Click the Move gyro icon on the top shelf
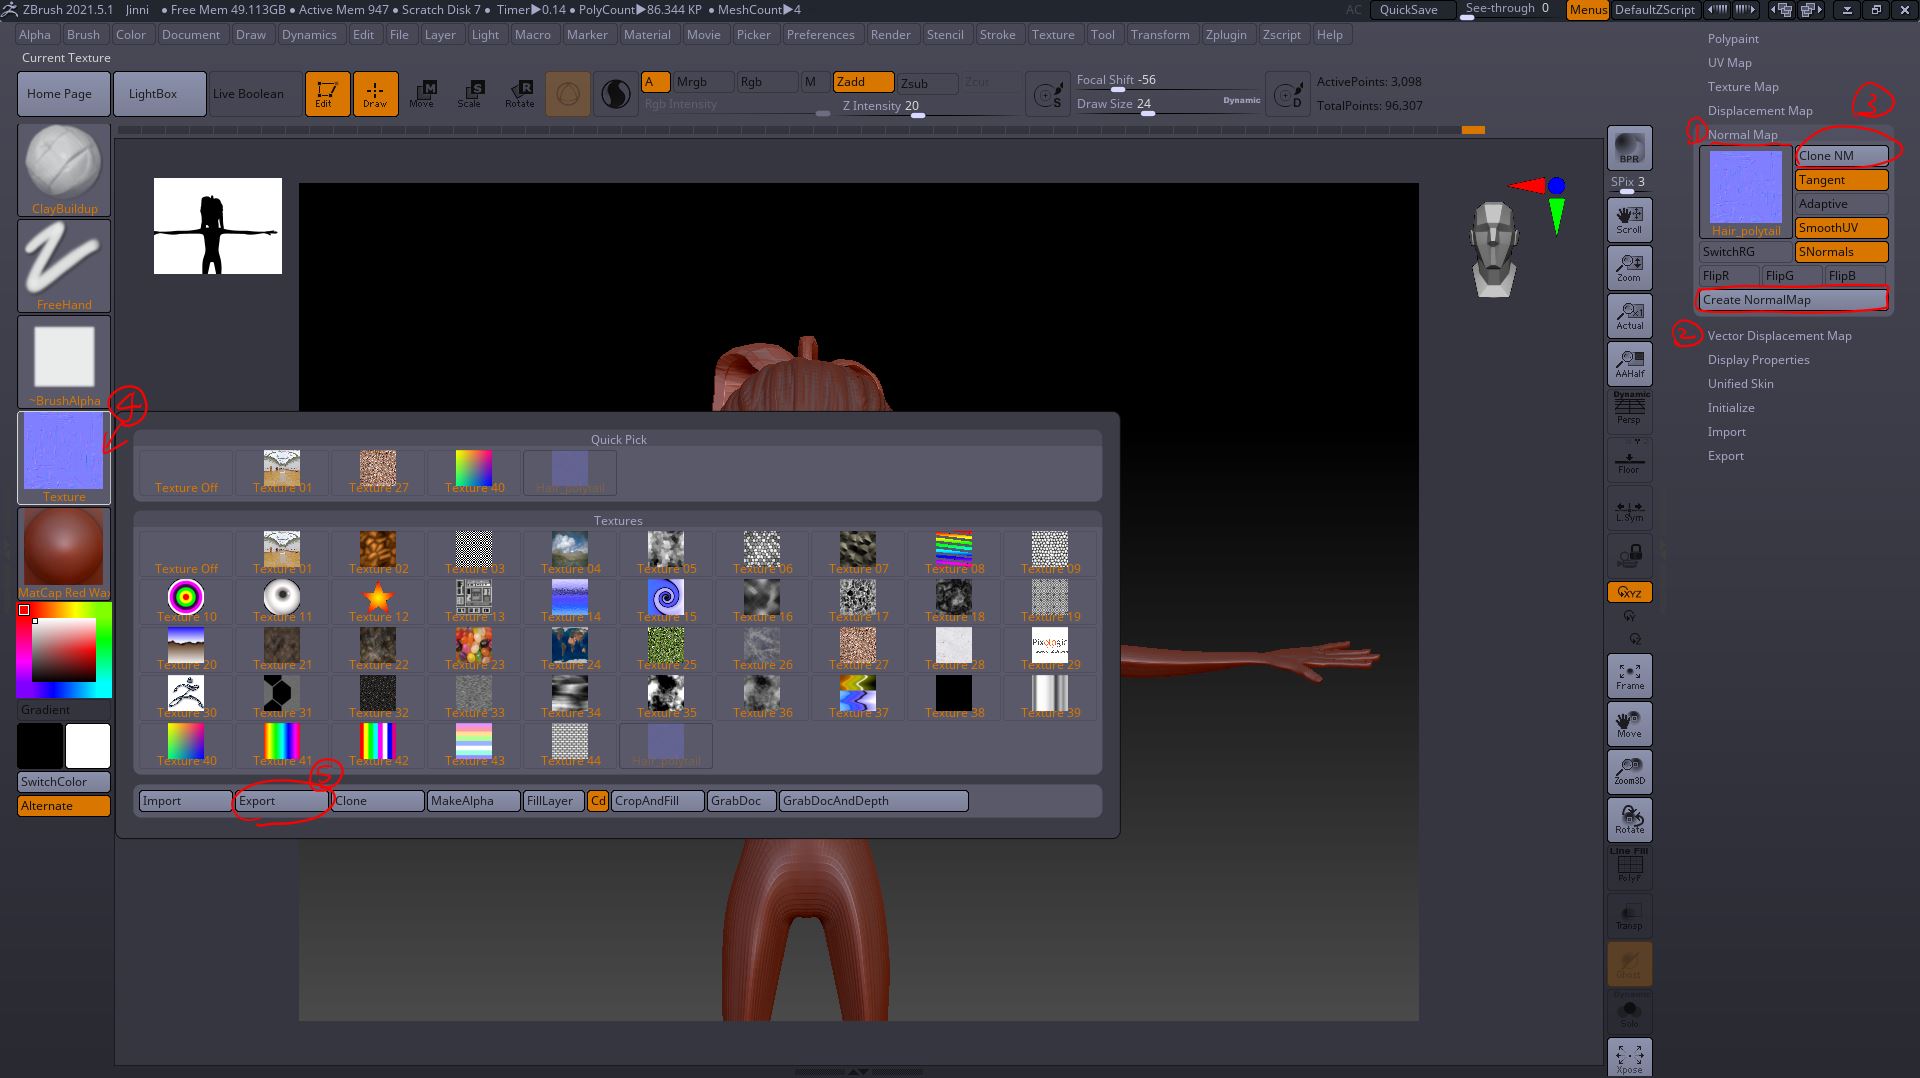Screen dimensions: 1920x1078 tap(424, 93)
